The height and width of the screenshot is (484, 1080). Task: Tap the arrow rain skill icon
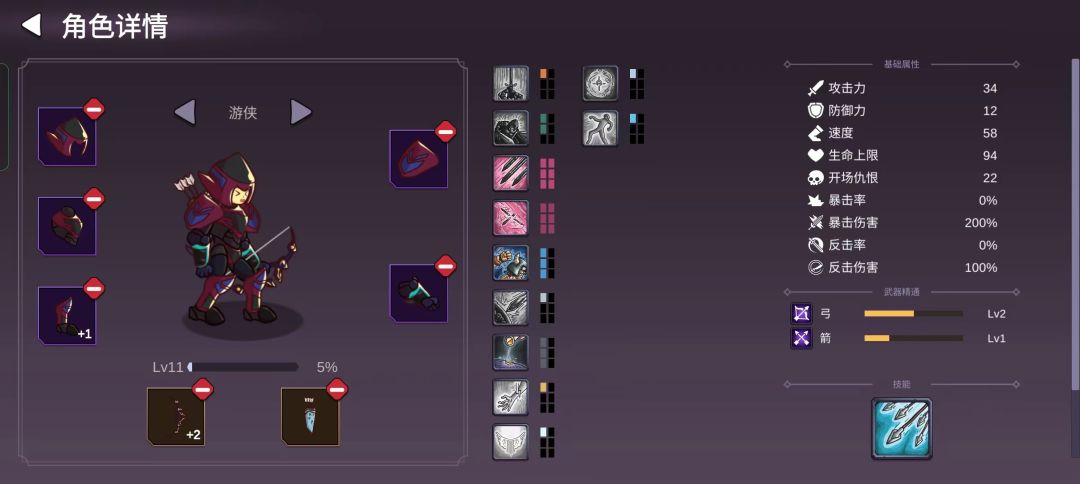901,428
